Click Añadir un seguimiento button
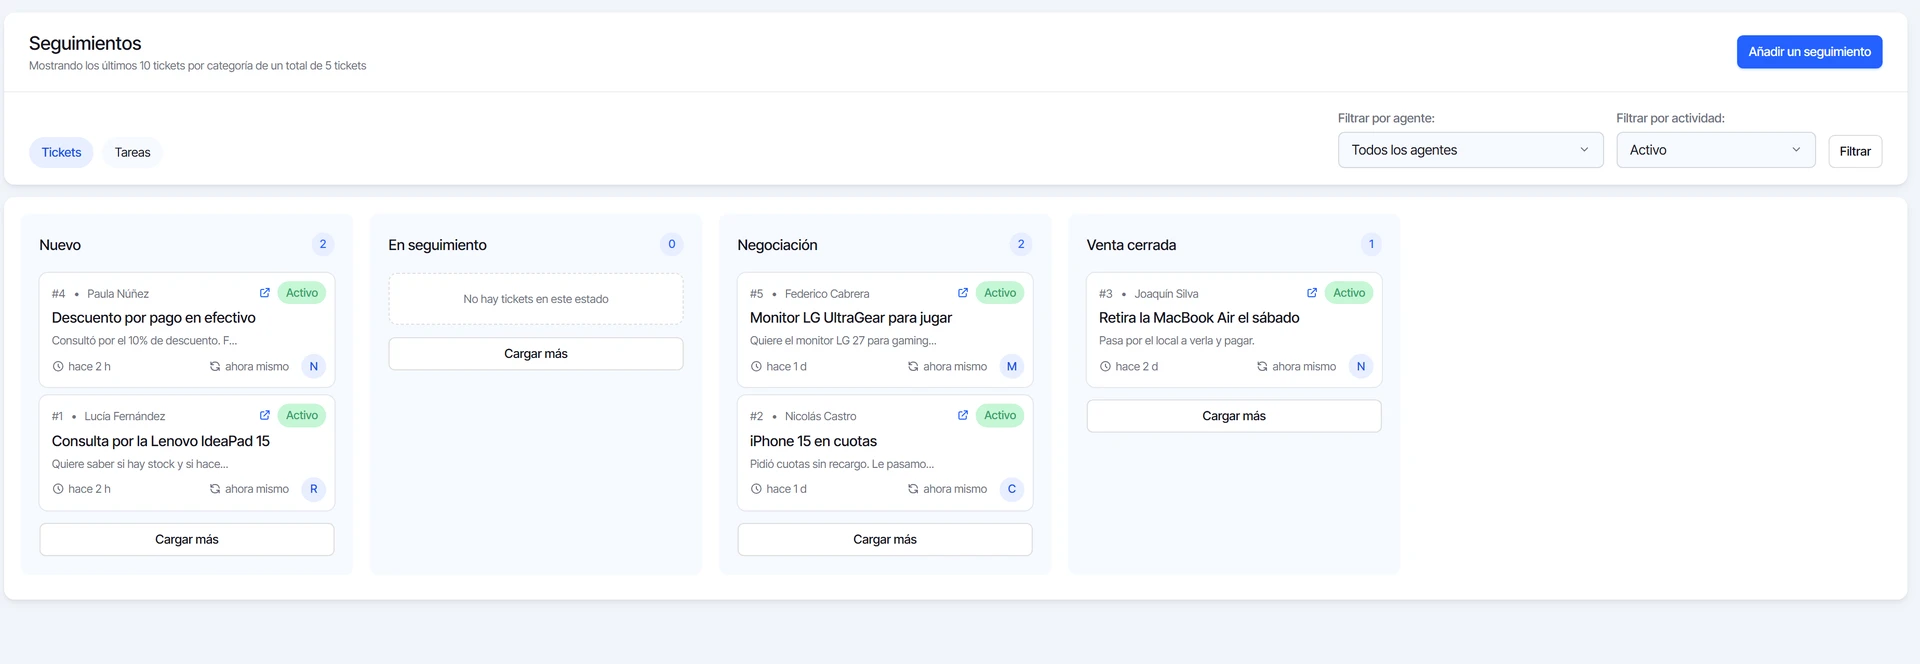The image size is (1920, 664). click(1810, 52)
